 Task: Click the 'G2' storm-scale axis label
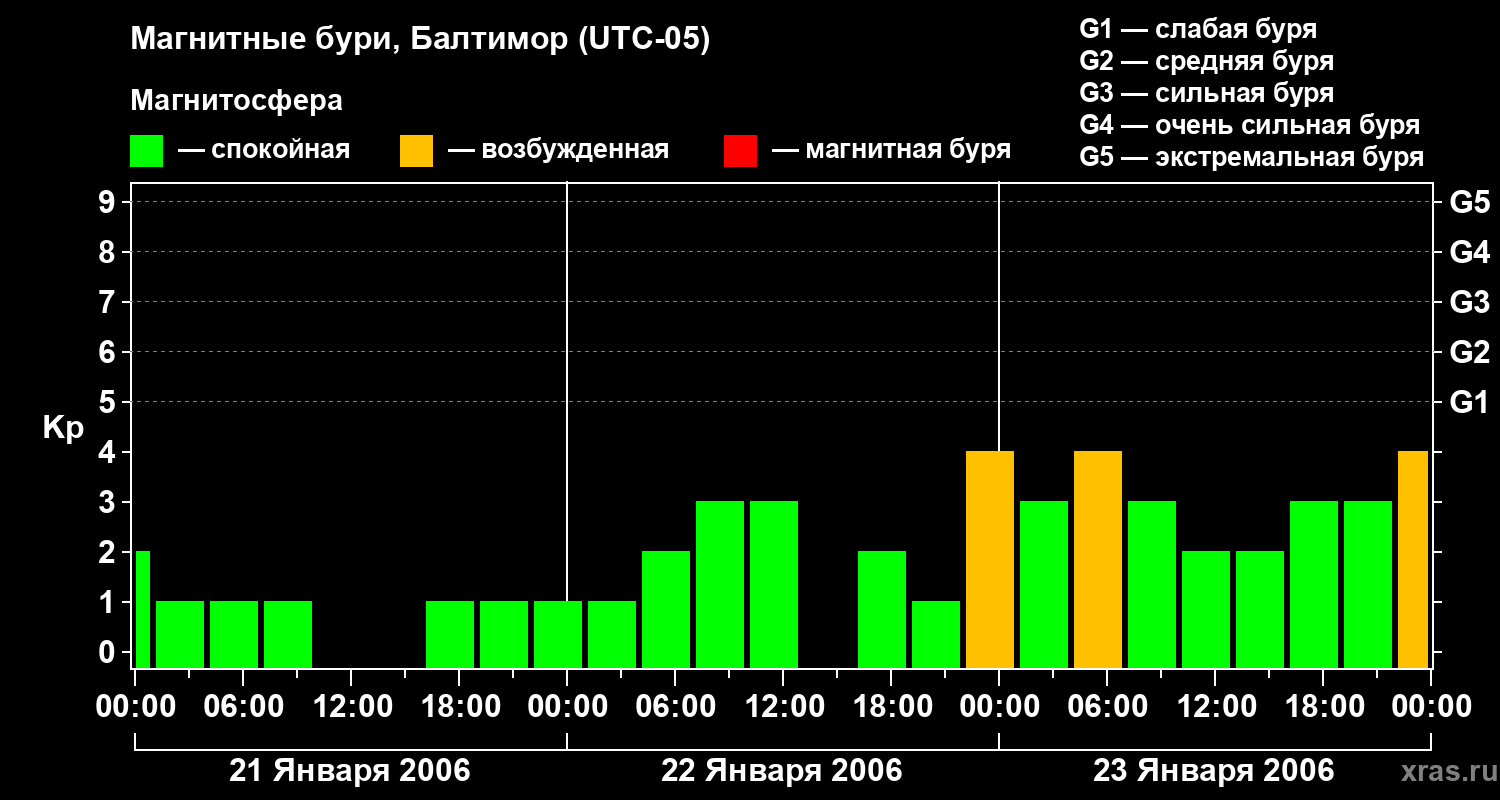click(x=1469, y=352)
